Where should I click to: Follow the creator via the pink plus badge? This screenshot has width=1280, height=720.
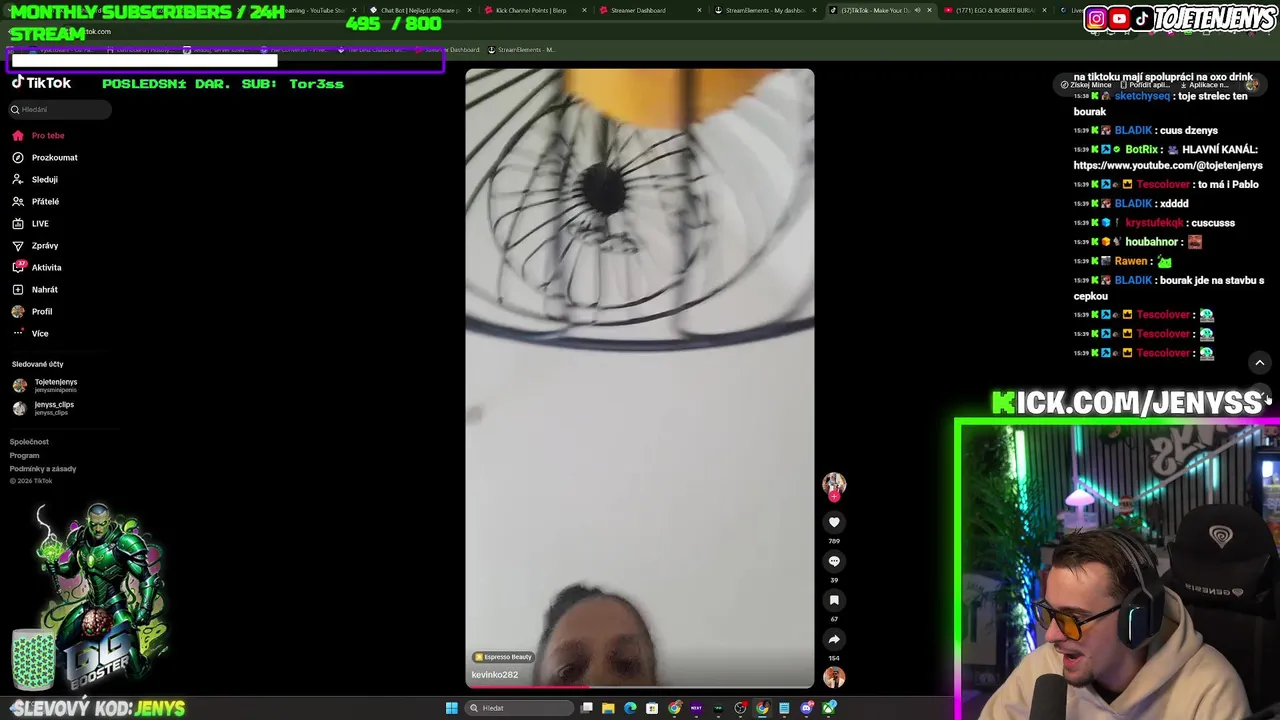tap(834, 496)
